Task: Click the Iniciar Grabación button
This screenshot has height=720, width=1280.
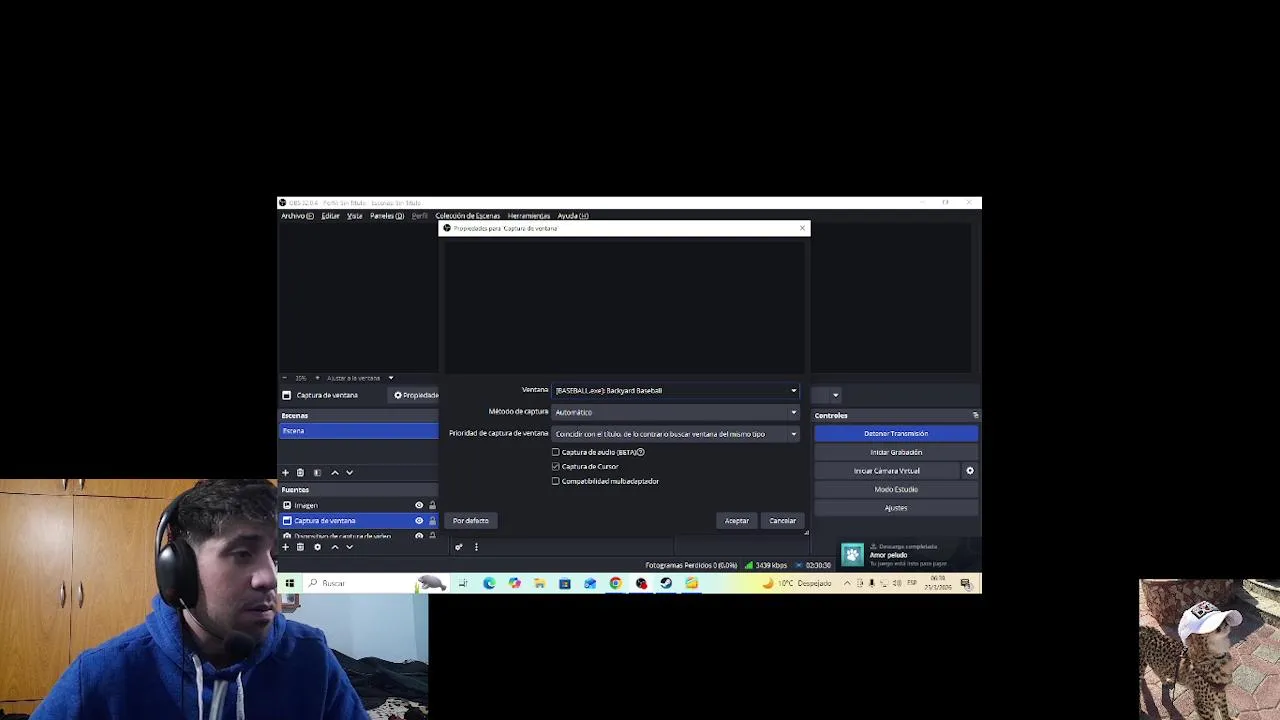Action: click(896, 452)
